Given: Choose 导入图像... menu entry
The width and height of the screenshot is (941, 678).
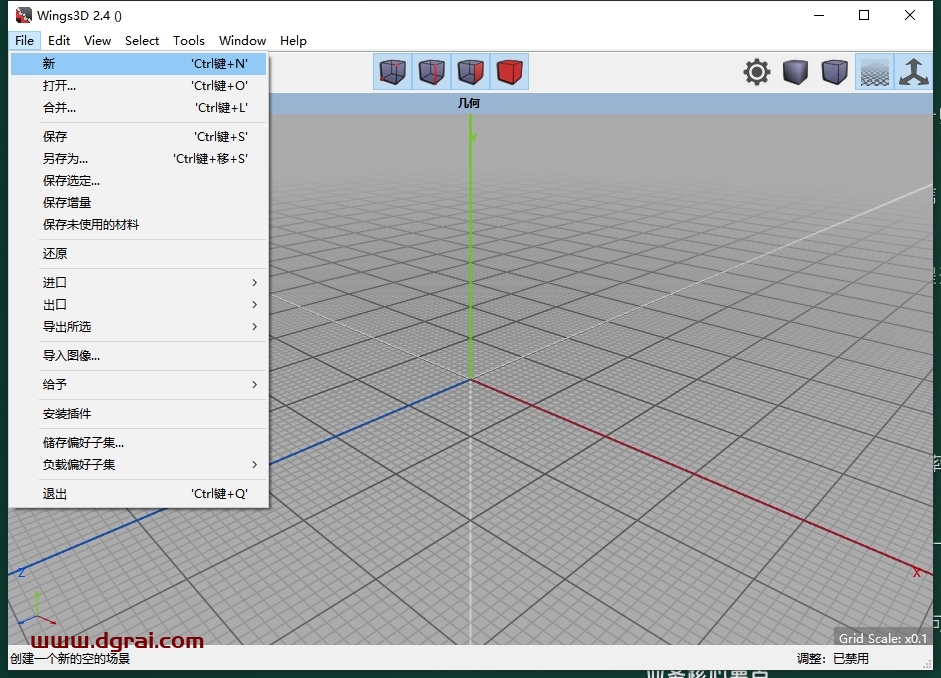Looking at the screenshot, I should point(139,356).
